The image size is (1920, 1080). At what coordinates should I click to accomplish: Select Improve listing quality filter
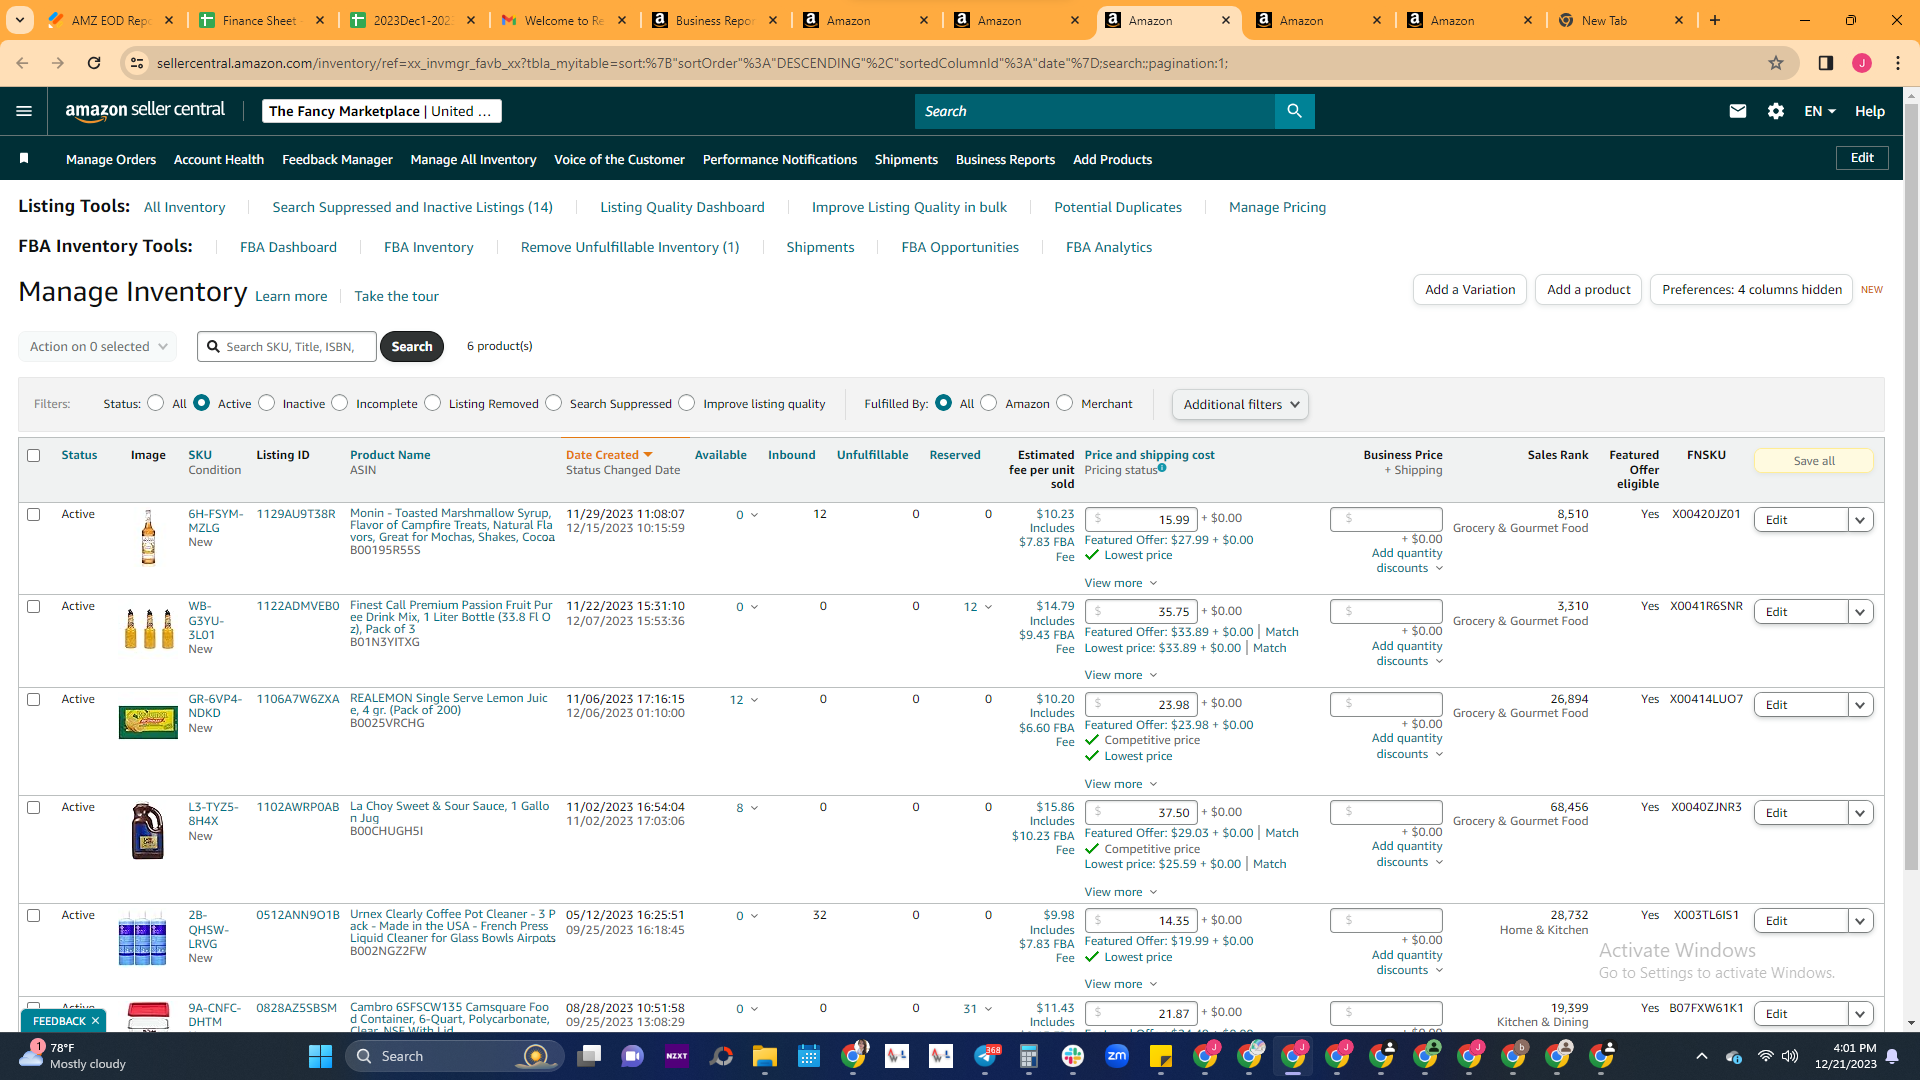point(686,403)
